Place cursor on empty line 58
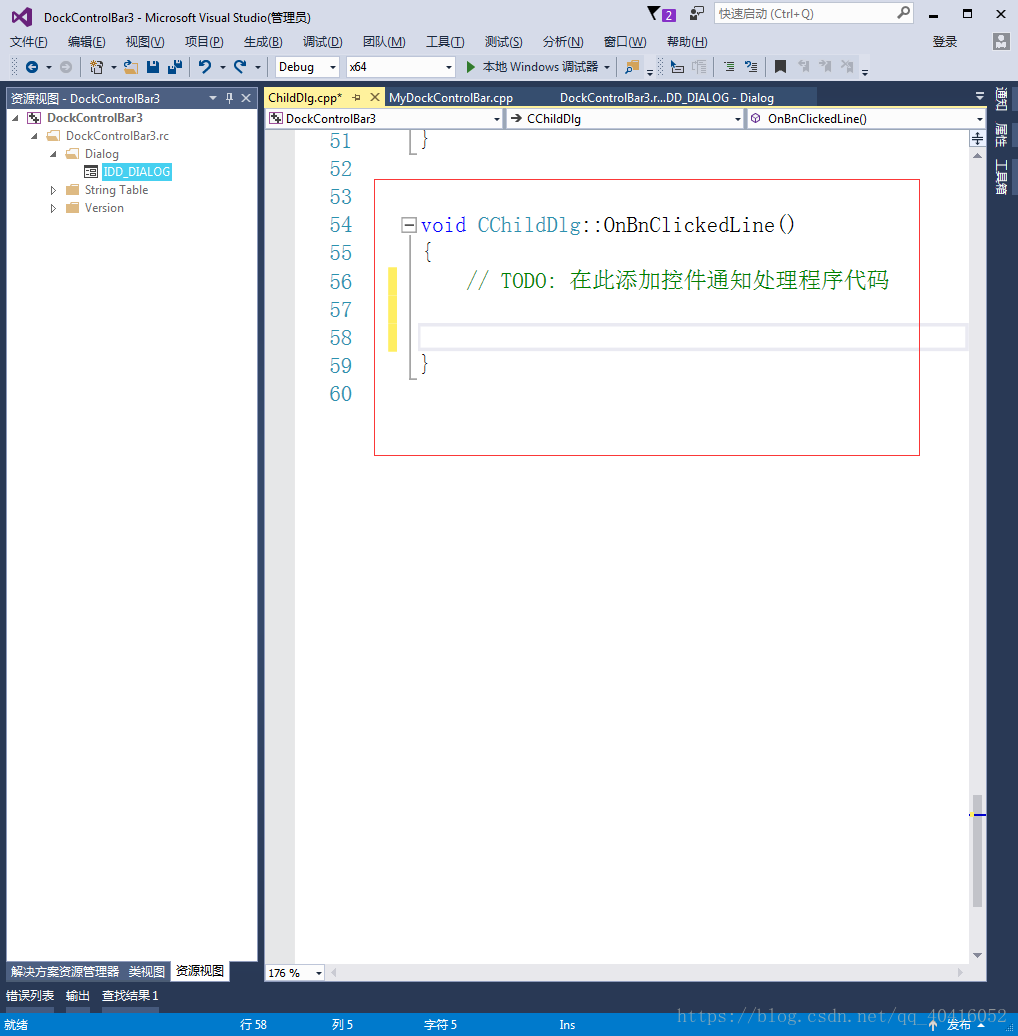This screenshot has height=1036, width=1018. tap(692, 338)
